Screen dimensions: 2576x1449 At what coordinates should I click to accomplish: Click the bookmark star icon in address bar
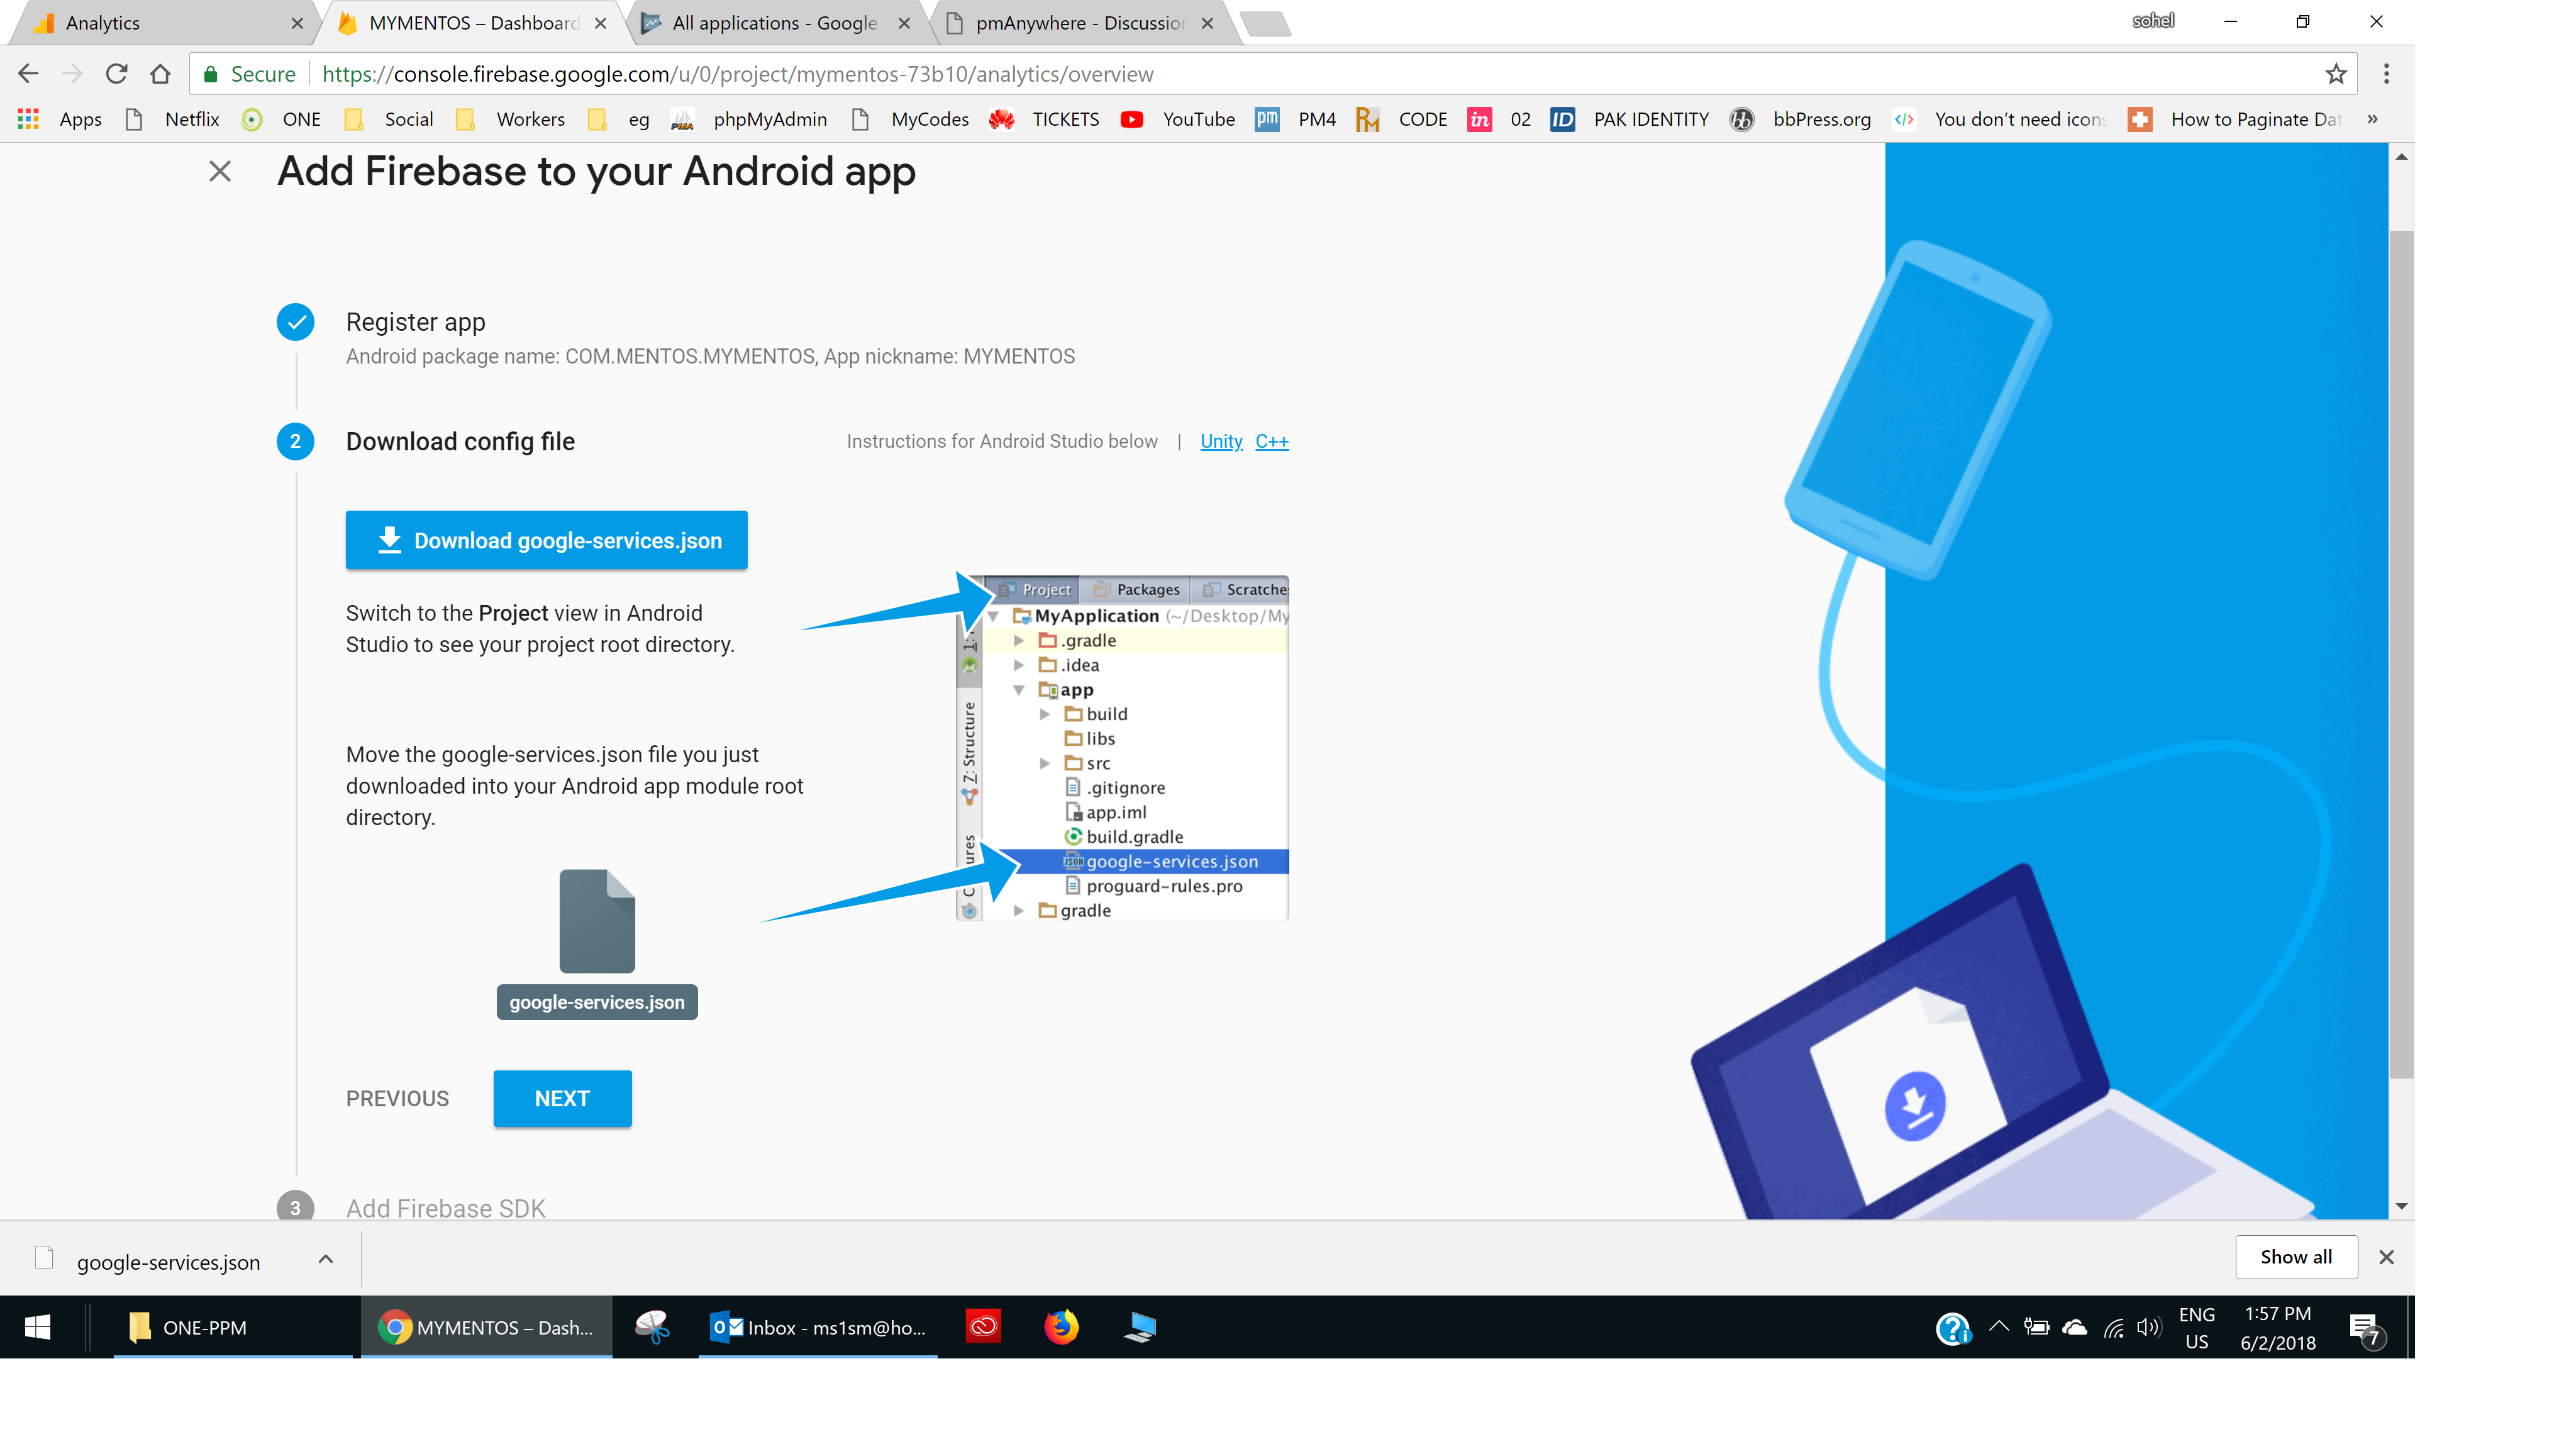[x=2335, y=74]
